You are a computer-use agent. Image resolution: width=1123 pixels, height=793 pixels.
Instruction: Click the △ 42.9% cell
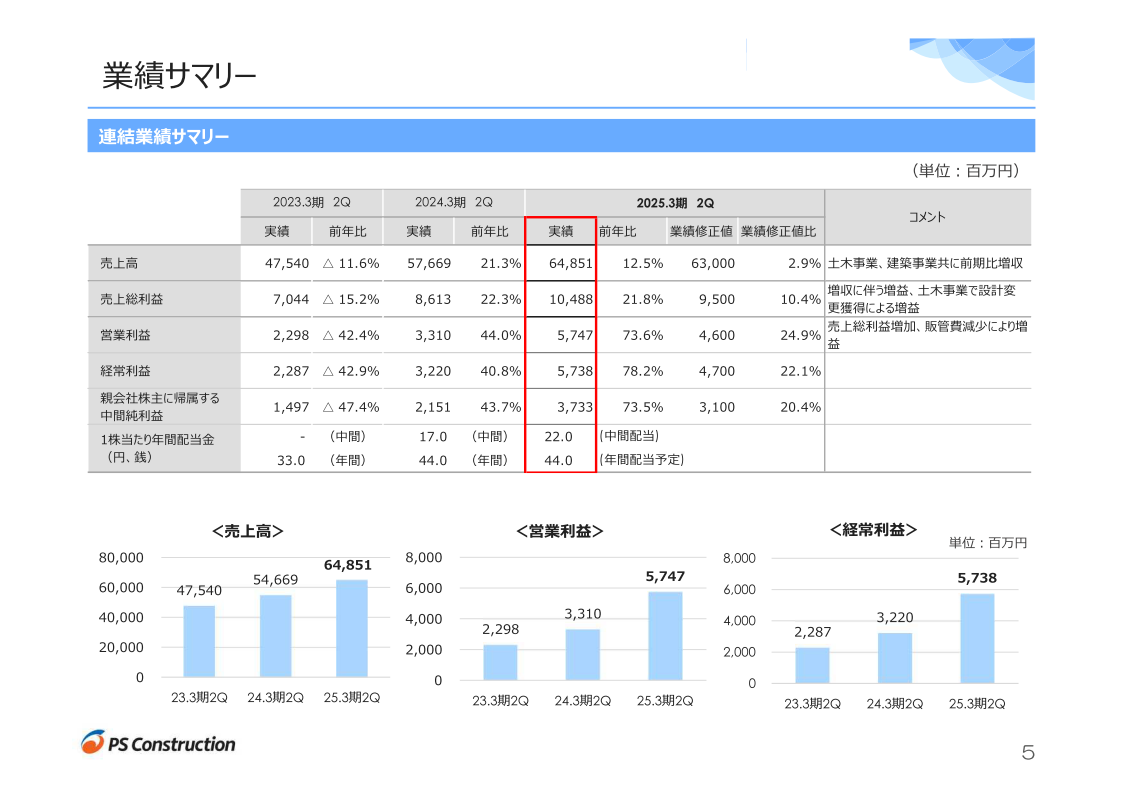351,370
